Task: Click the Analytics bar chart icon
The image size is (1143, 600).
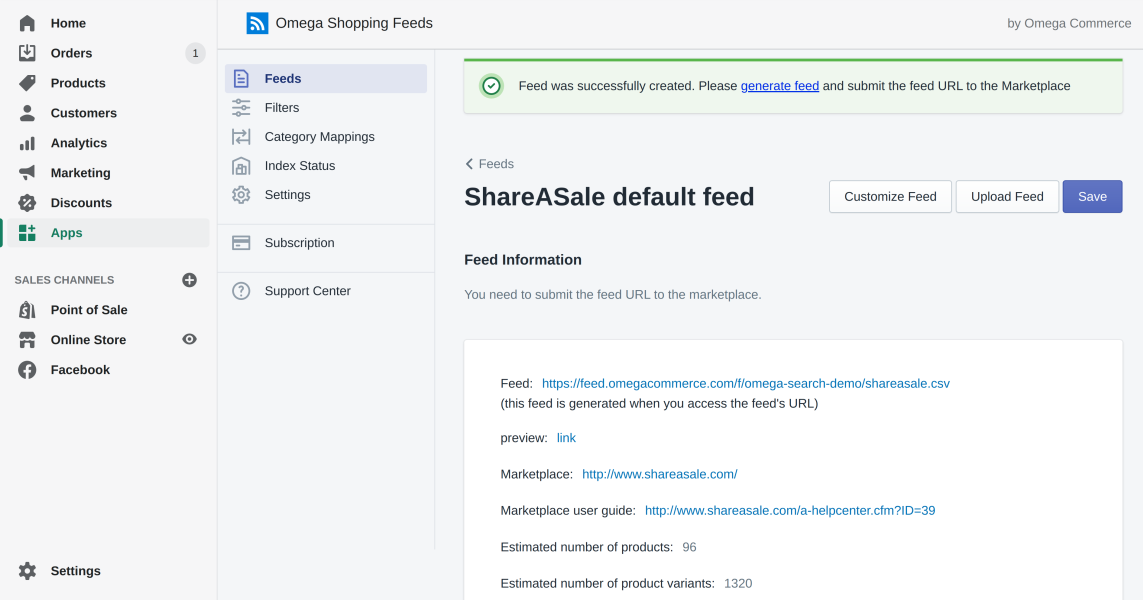Action: (x=27, y=143)
